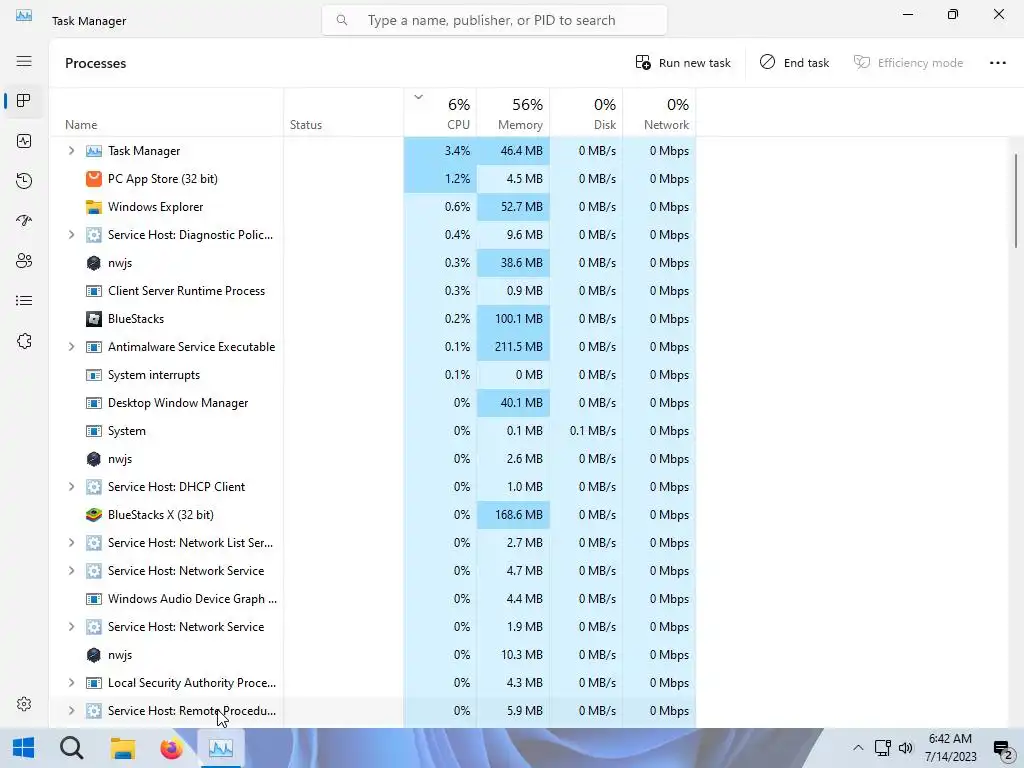Sort by the Name column header
The image size is (1024, 768).
point(167,112)
